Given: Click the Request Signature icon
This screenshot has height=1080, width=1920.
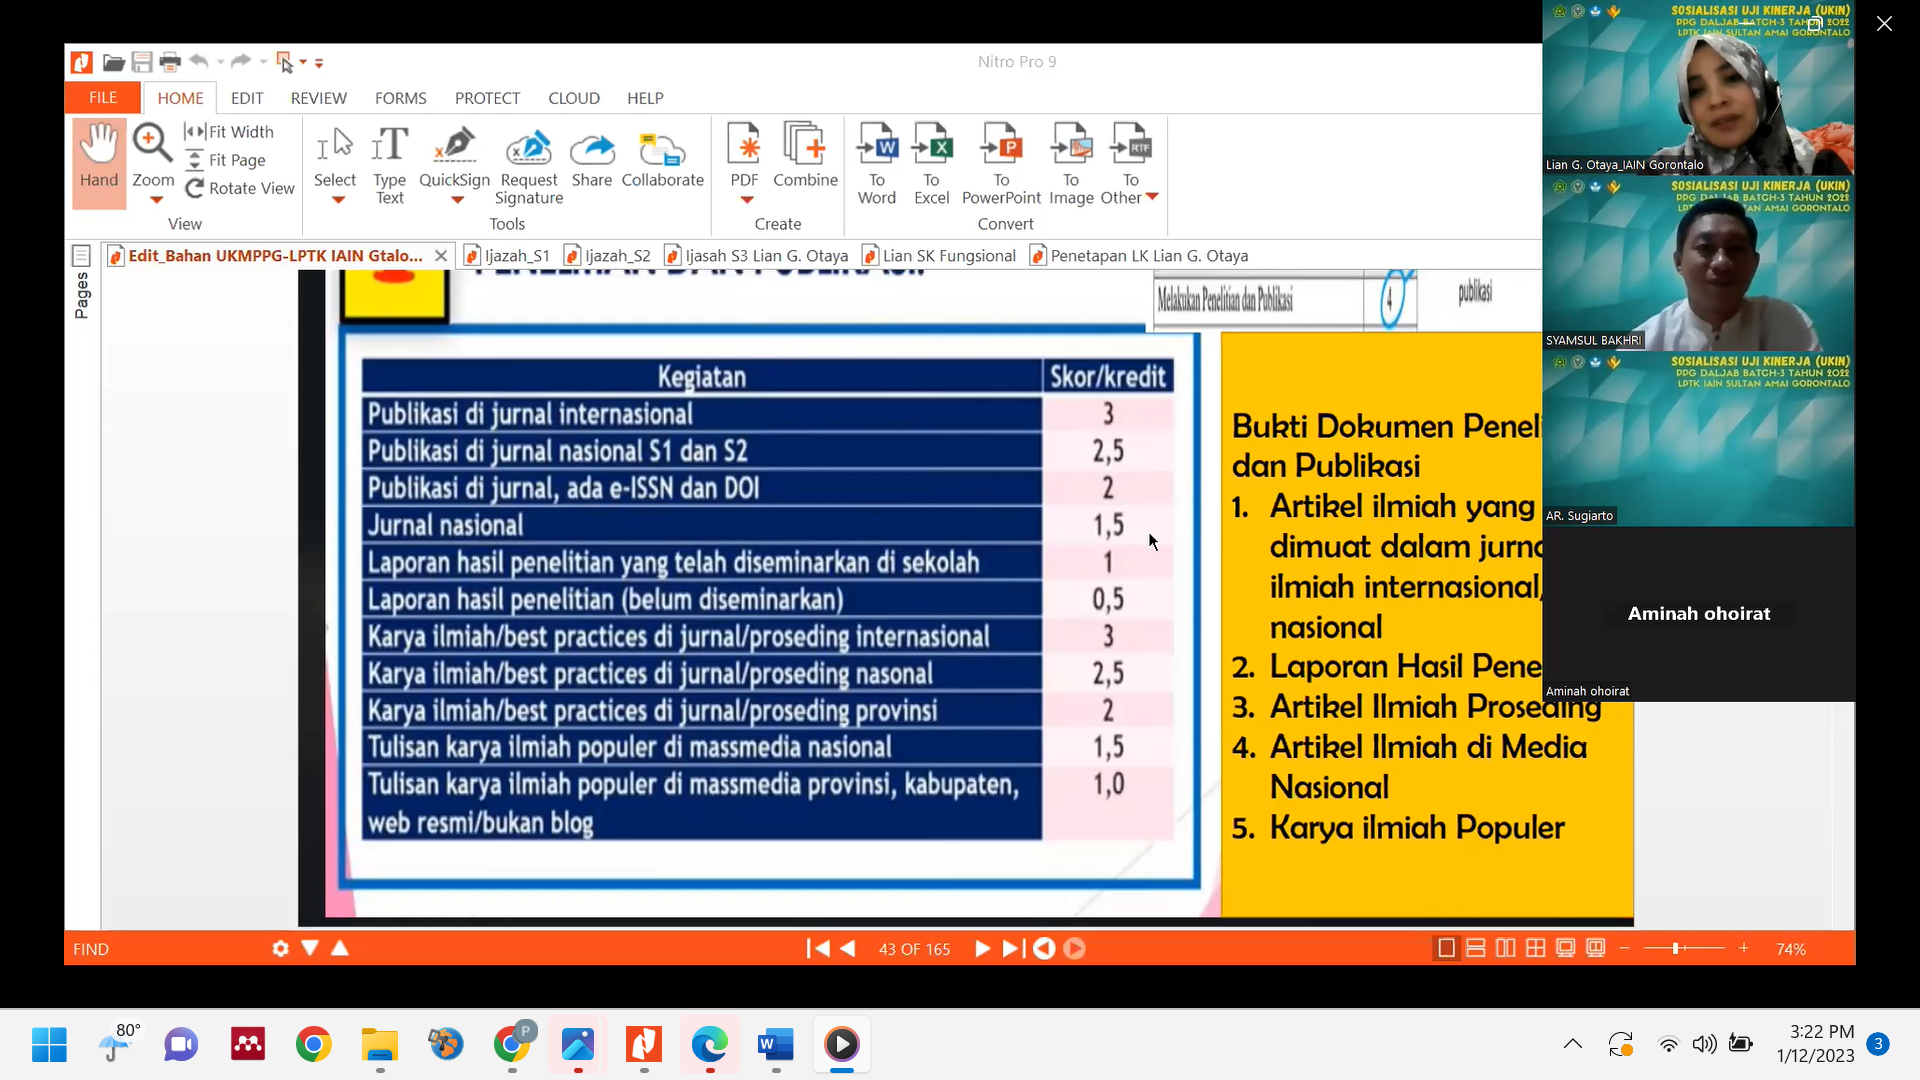Looking at the screenshot, I should pyautogui.click(x=528, y=148).
